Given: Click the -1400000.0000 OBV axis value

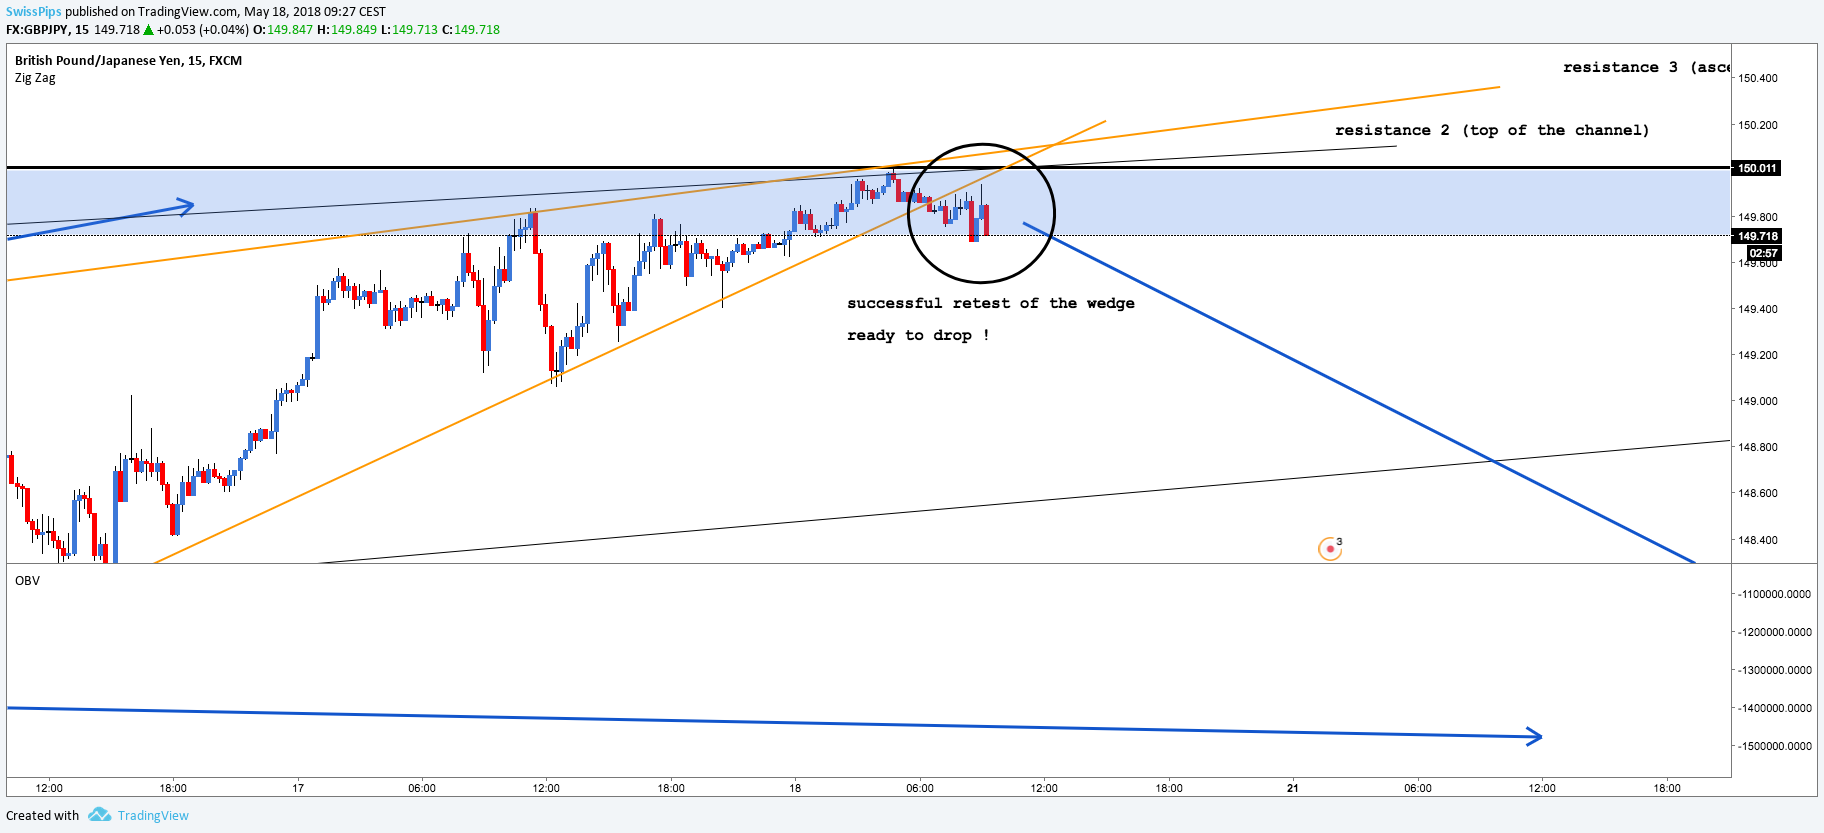Looking at the screenshot, I should coord(1774,708).
